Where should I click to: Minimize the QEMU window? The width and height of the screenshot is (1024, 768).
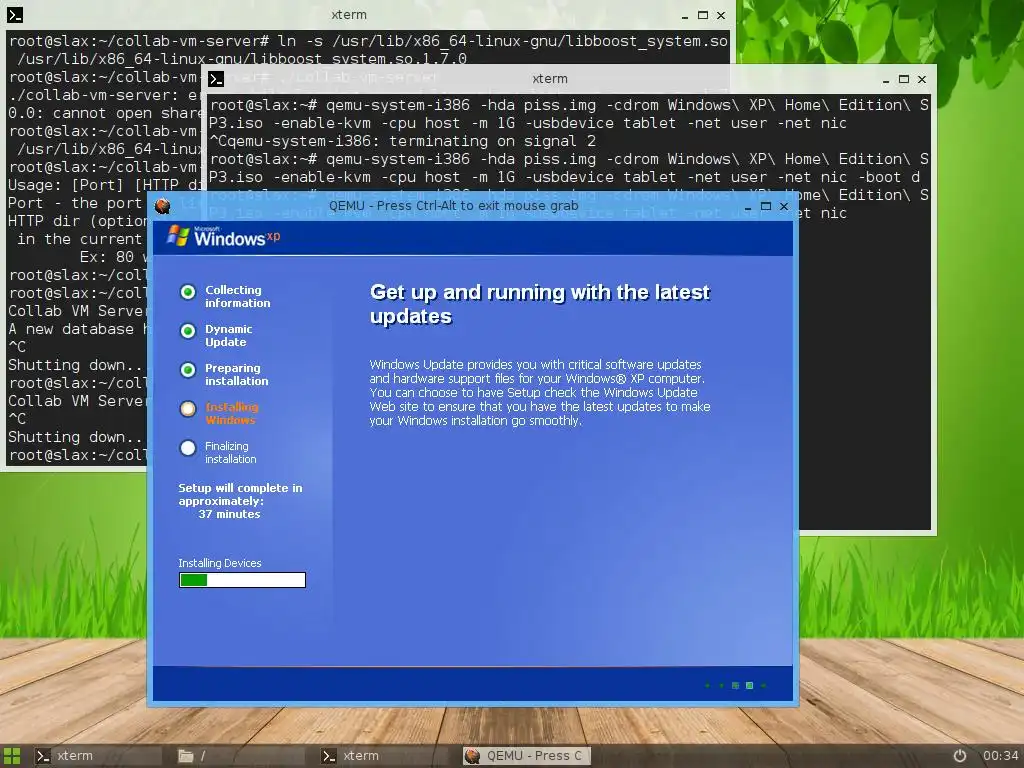pyautogui.click(x=748, y=206)
